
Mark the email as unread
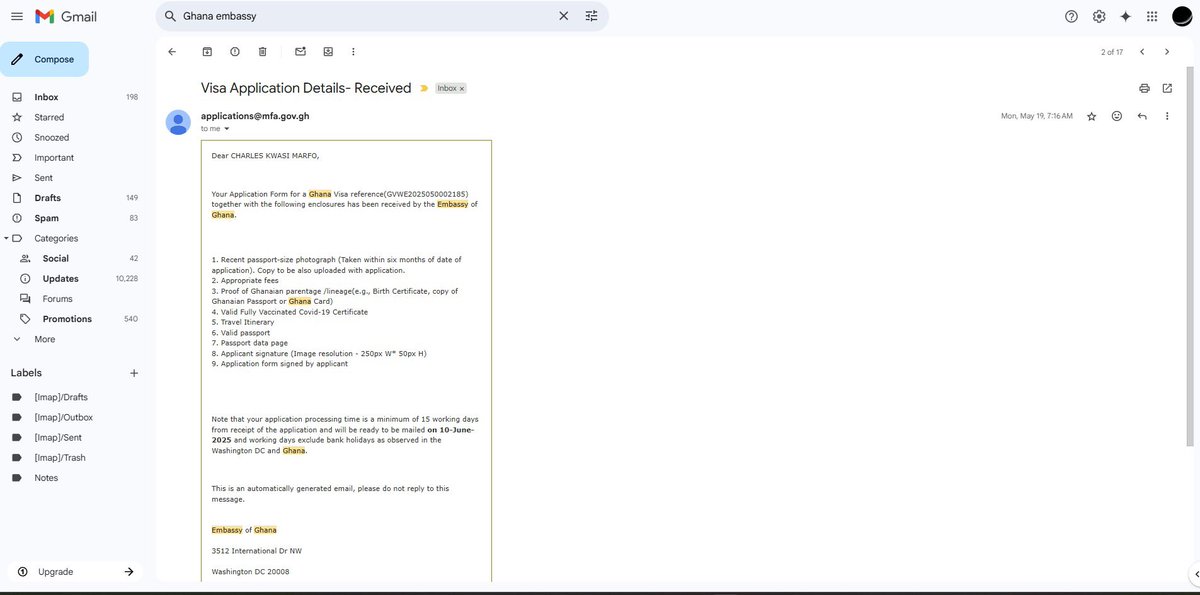point(300,52)
